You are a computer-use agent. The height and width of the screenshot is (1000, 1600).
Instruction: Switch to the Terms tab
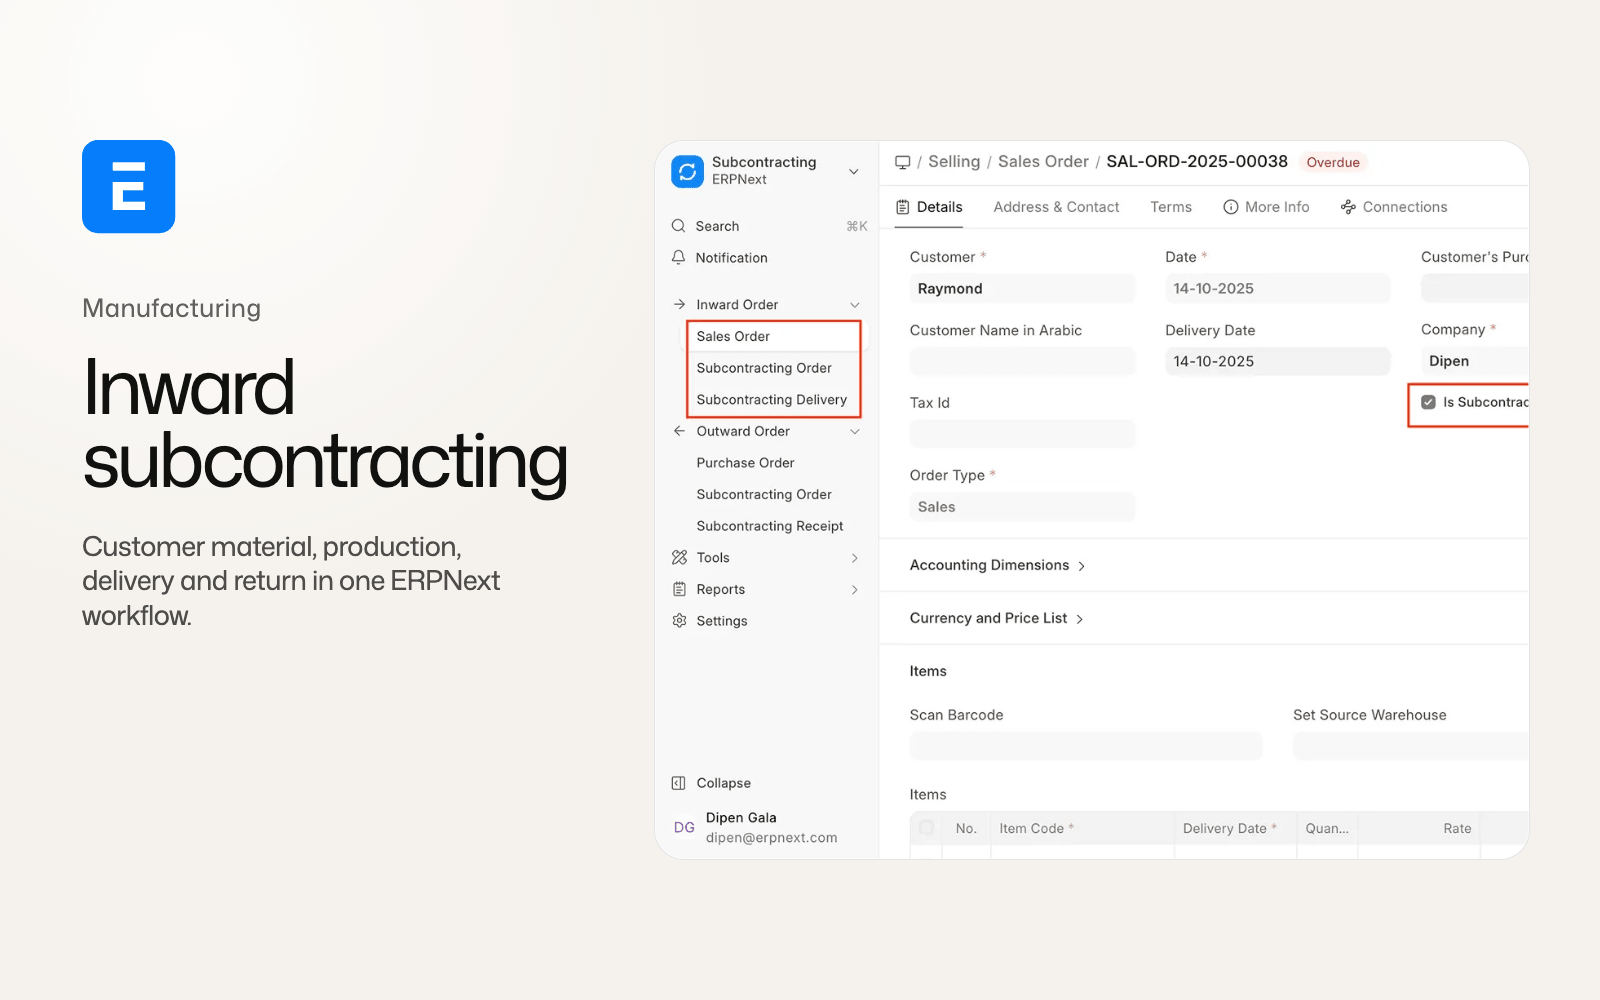[1171, 207]
